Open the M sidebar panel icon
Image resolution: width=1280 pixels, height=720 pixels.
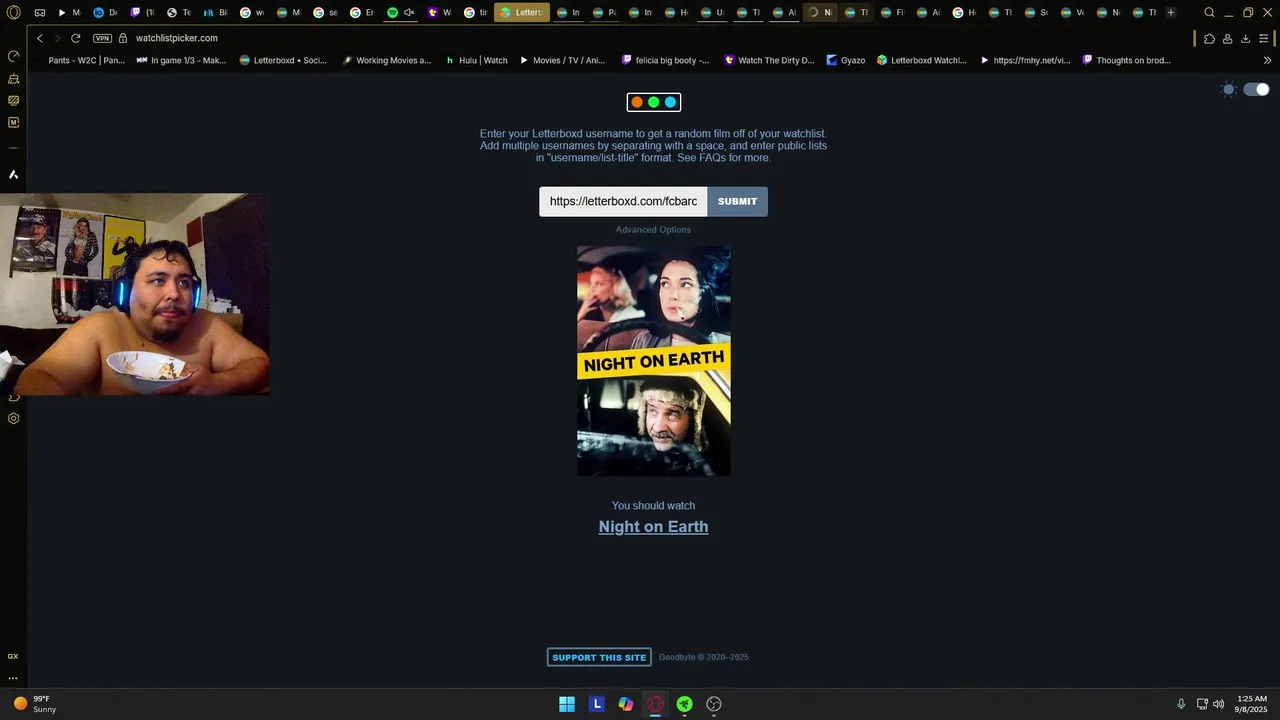coord(13,122)
